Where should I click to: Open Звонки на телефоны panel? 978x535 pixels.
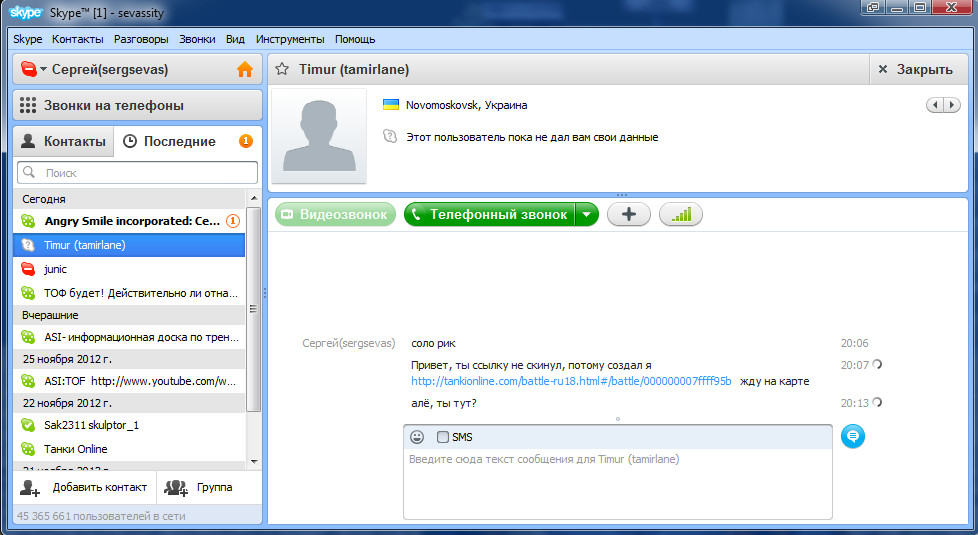[x=137, y=105]
